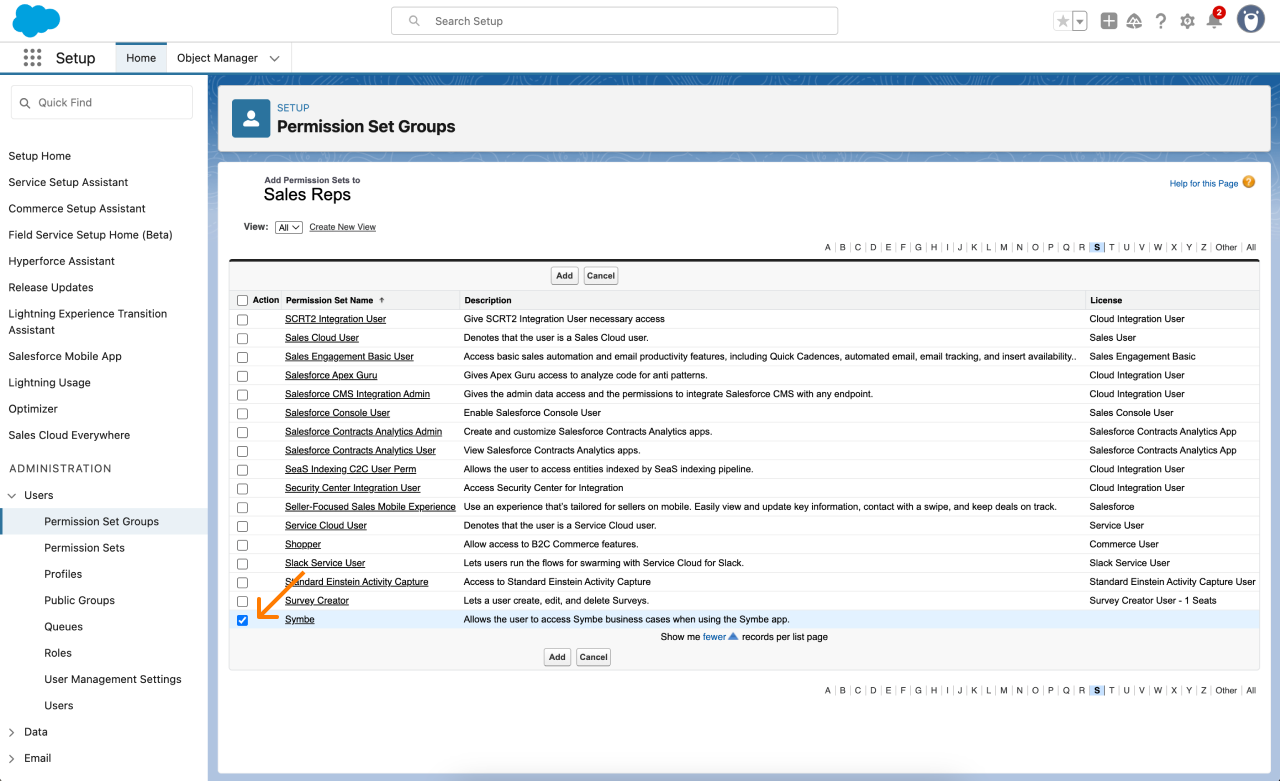Open the App Launcher grid icon

32,58
